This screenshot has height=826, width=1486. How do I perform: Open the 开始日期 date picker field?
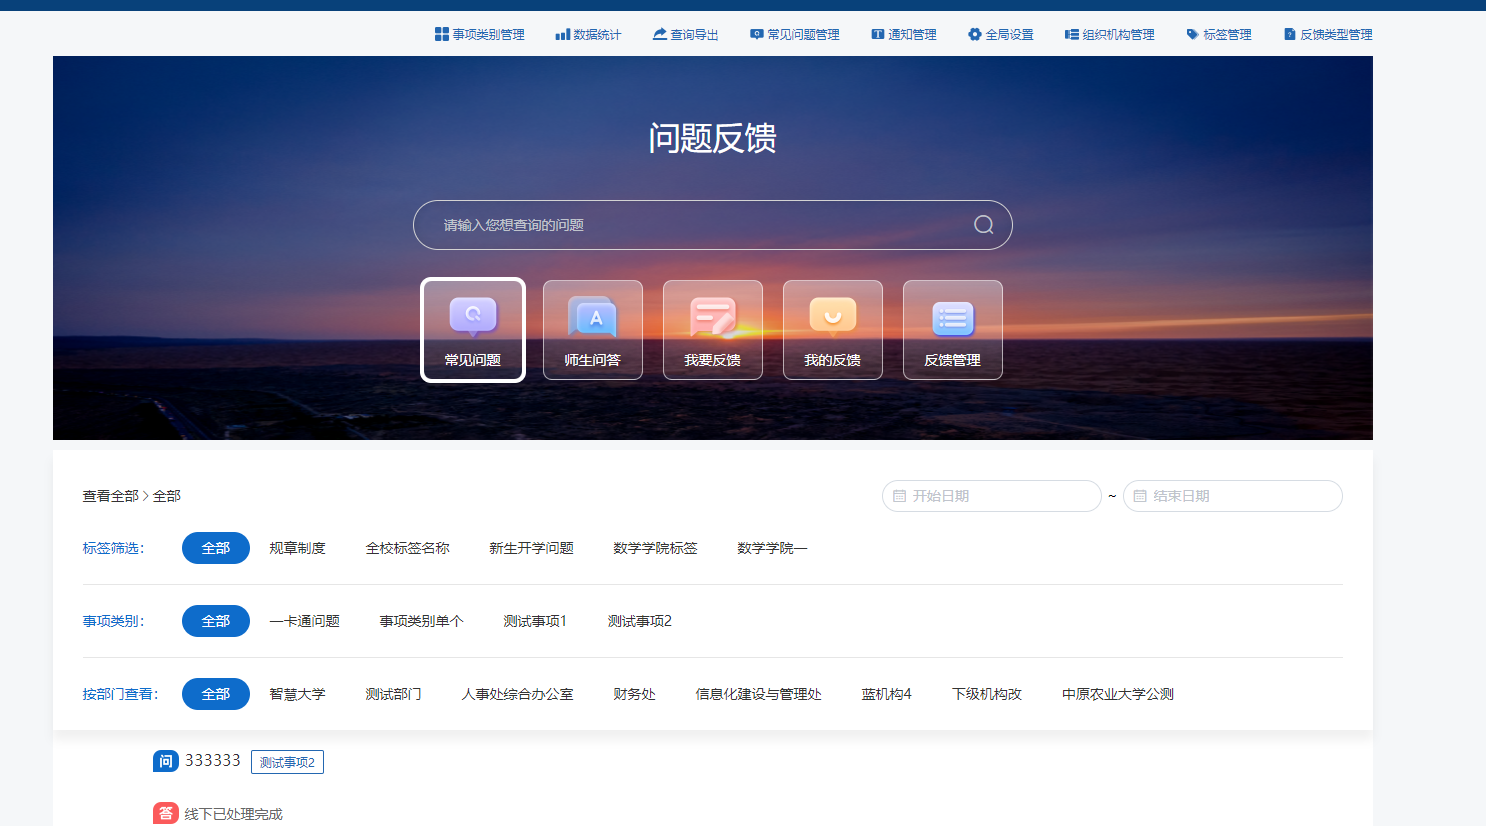992,496
